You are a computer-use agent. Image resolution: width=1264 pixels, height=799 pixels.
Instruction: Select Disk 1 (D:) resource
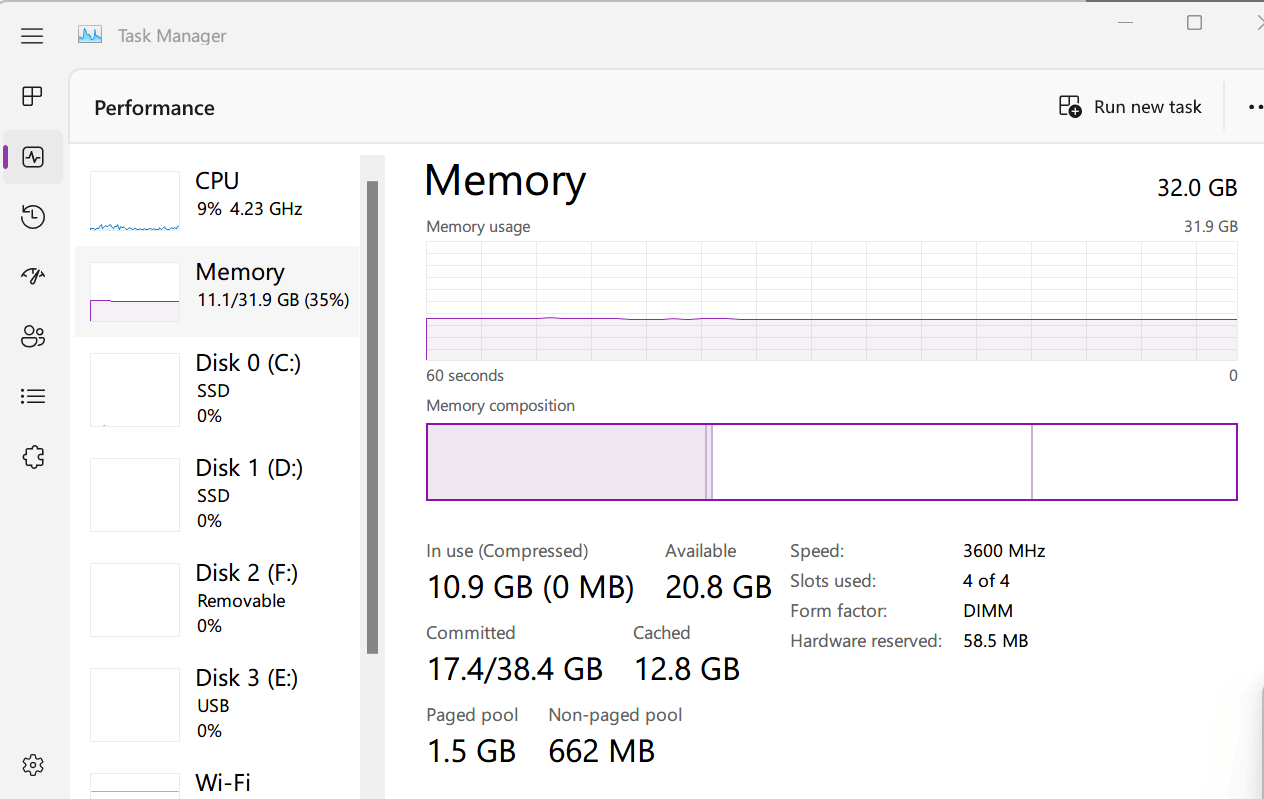216,493
